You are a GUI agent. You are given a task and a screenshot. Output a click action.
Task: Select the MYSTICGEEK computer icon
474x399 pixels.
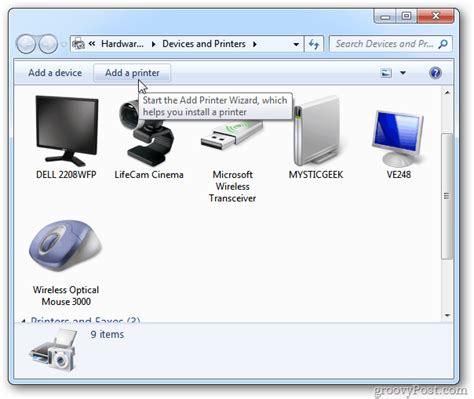[317, 131]
